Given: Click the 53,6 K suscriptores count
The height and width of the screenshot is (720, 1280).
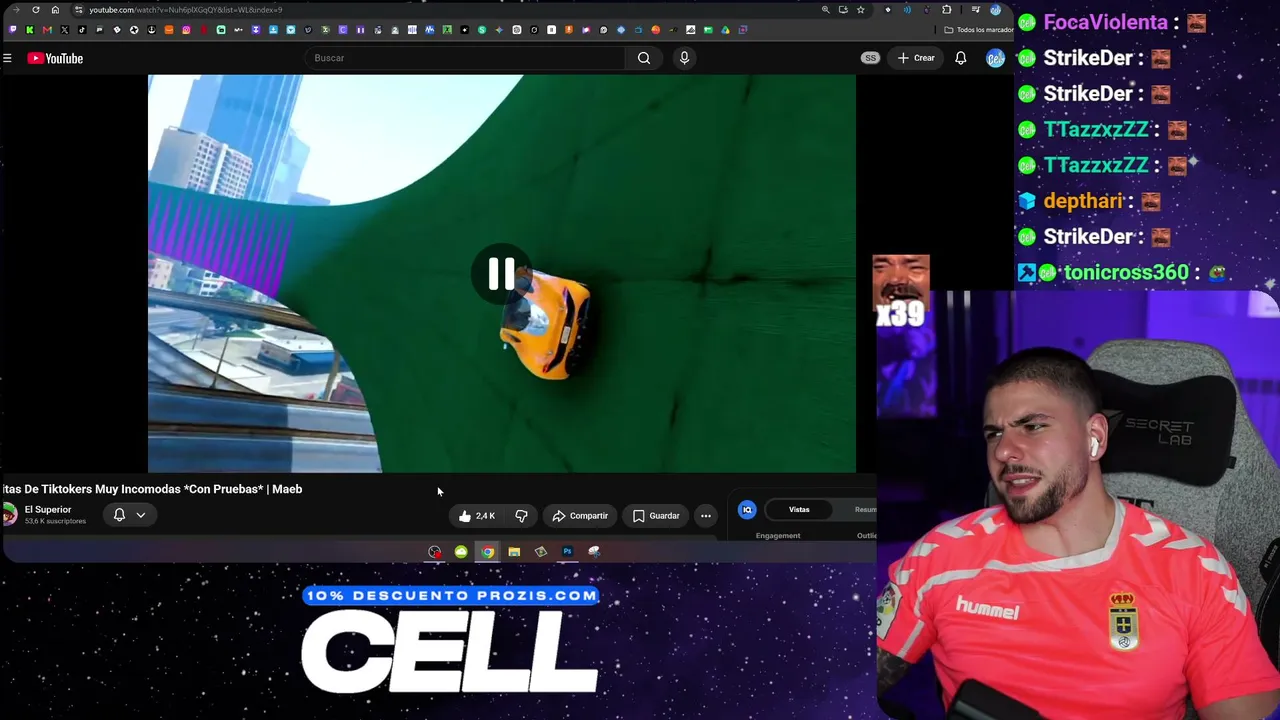Looking at the screenshot, I should click(x=55, y=522).
